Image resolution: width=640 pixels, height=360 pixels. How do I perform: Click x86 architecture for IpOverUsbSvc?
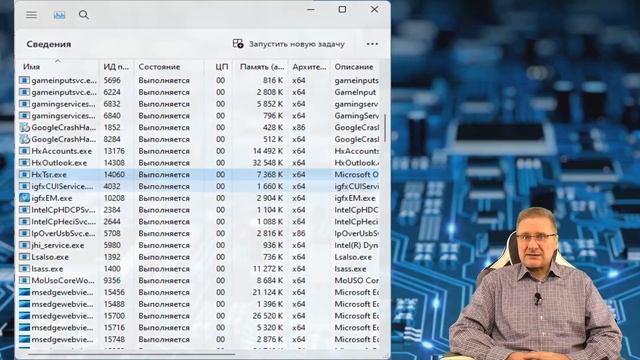(x=299, y=233)
